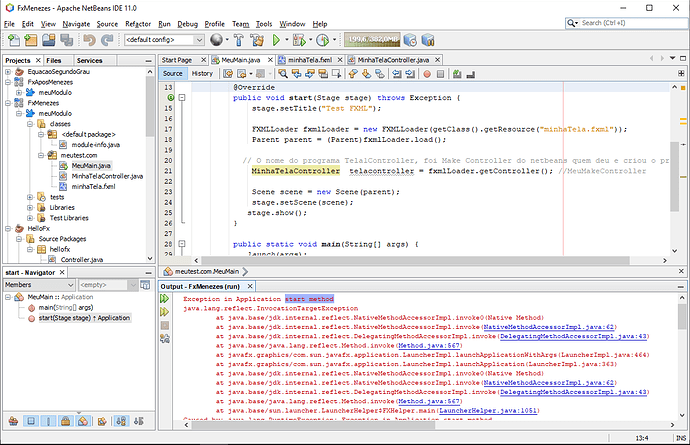The width and height of the screenshot is (690, 445).
Task: Click the Profile Project toolbar icon
Action: click(323, 40)
